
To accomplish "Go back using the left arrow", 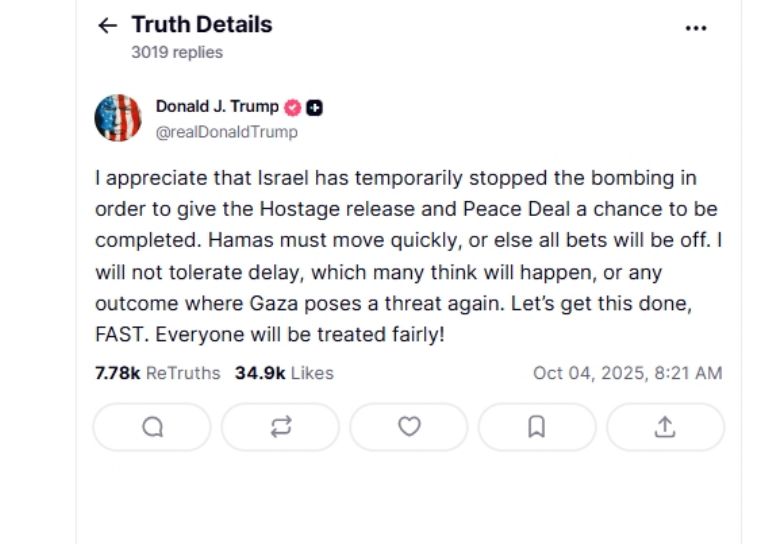I will pyautogui.click(x=107, y=26).
